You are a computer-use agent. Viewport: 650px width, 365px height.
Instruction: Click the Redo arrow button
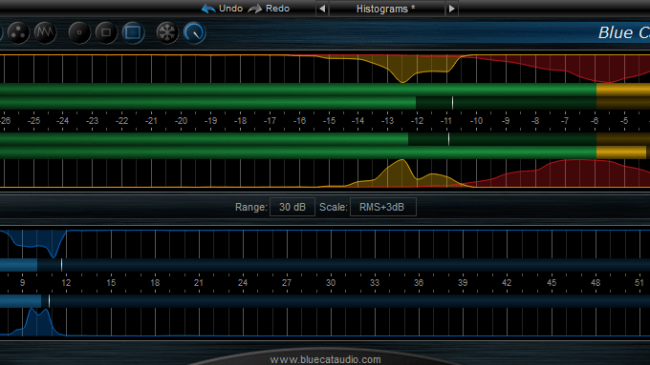(269, 8)
